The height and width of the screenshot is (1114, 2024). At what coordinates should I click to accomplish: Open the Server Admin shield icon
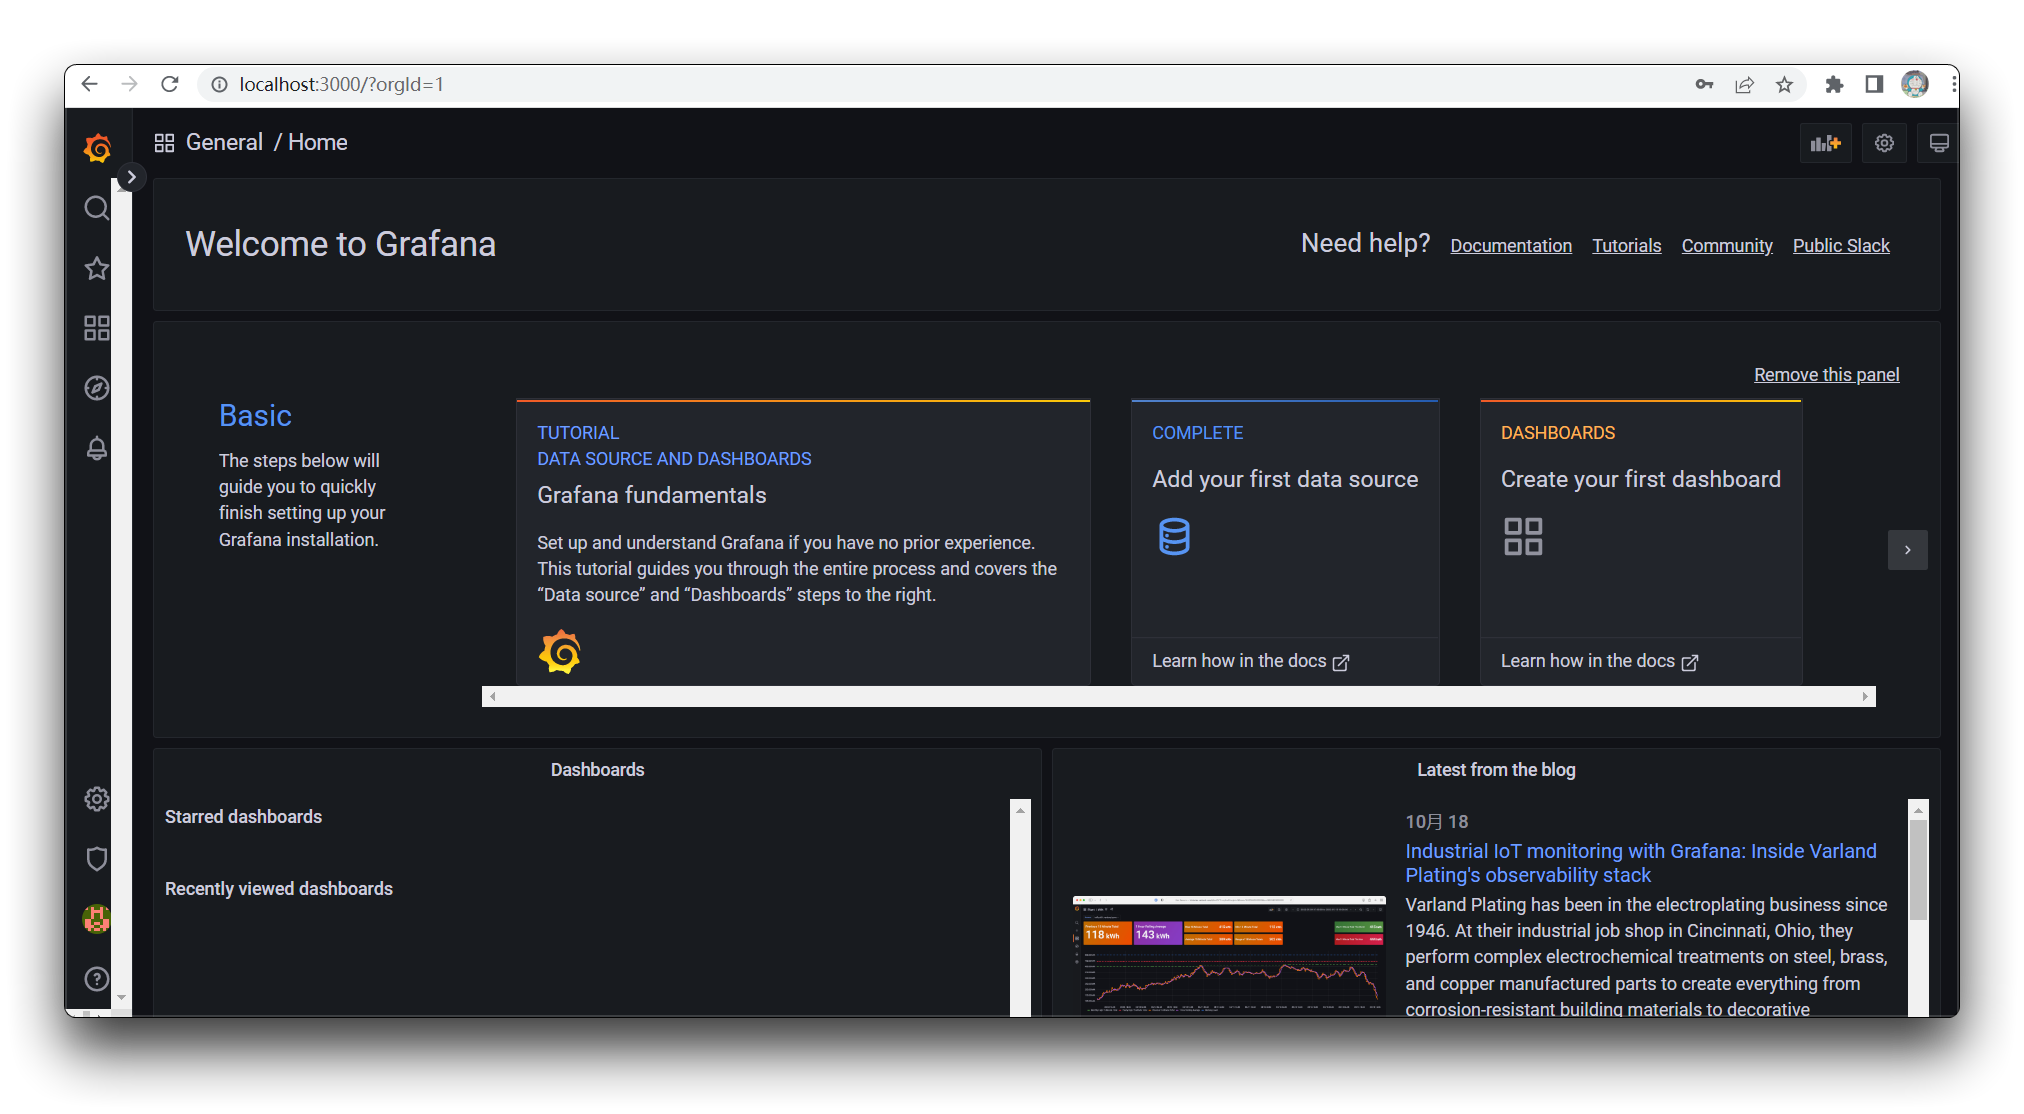(96, 859)
